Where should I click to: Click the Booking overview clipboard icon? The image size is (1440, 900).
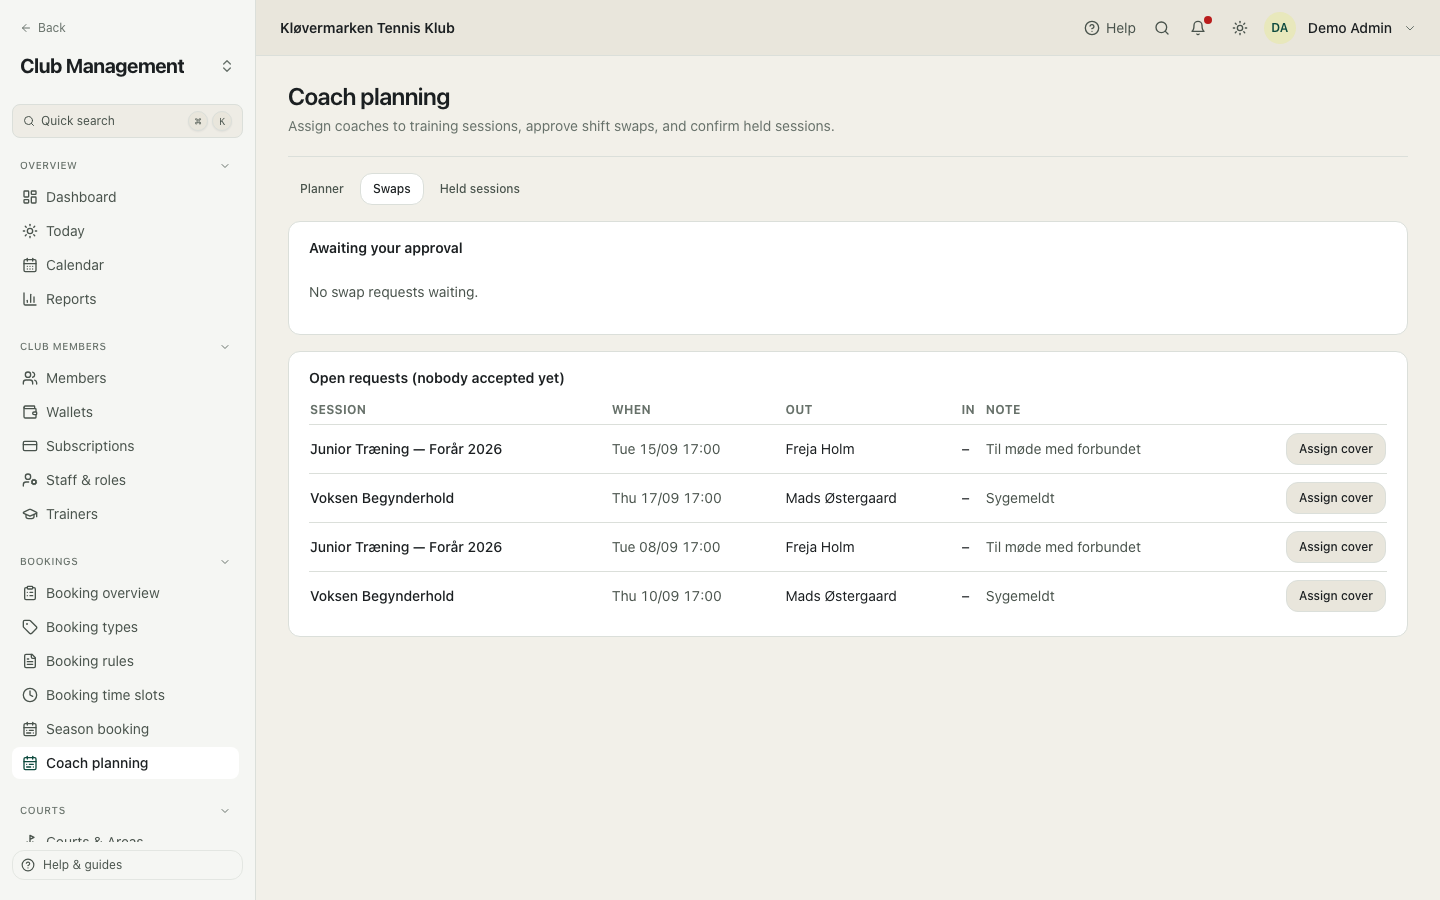30,593
